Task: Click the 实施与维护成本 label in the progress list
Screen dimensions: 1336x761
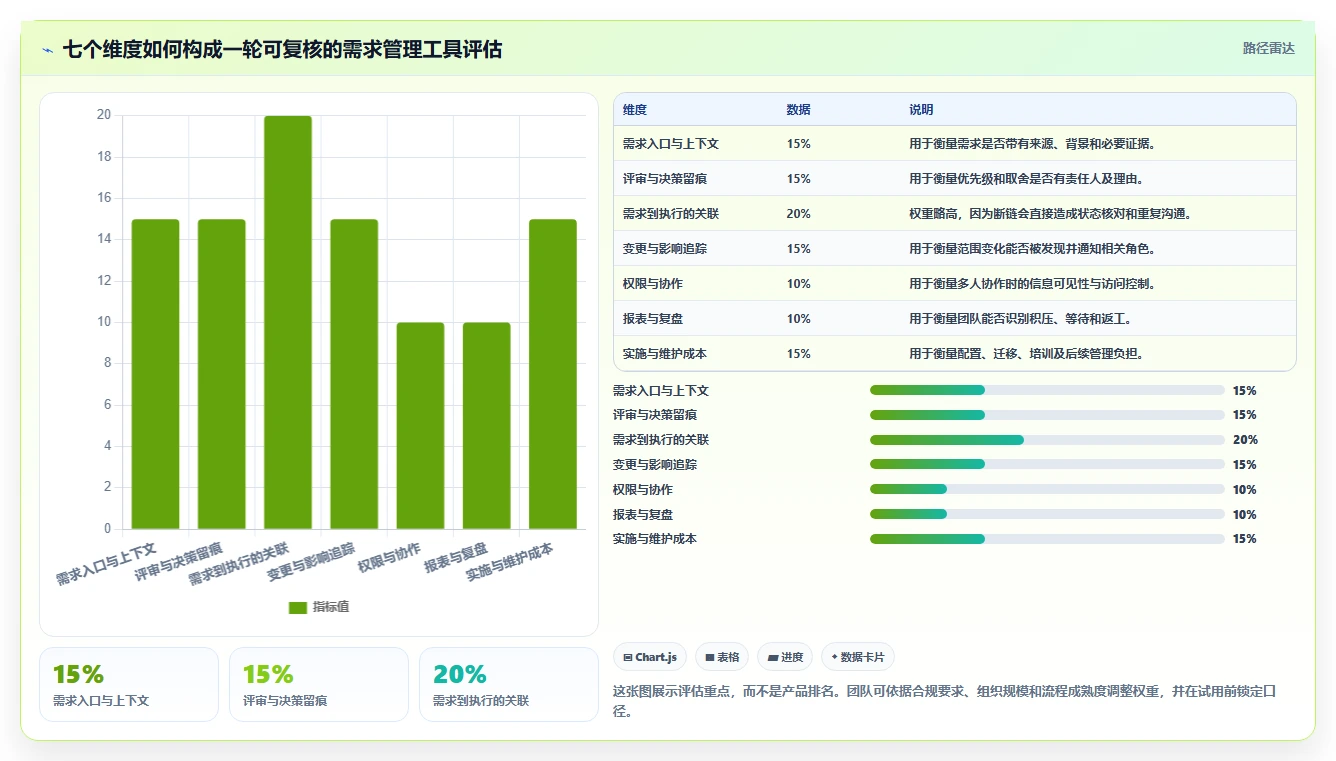Action: point(655,539)
